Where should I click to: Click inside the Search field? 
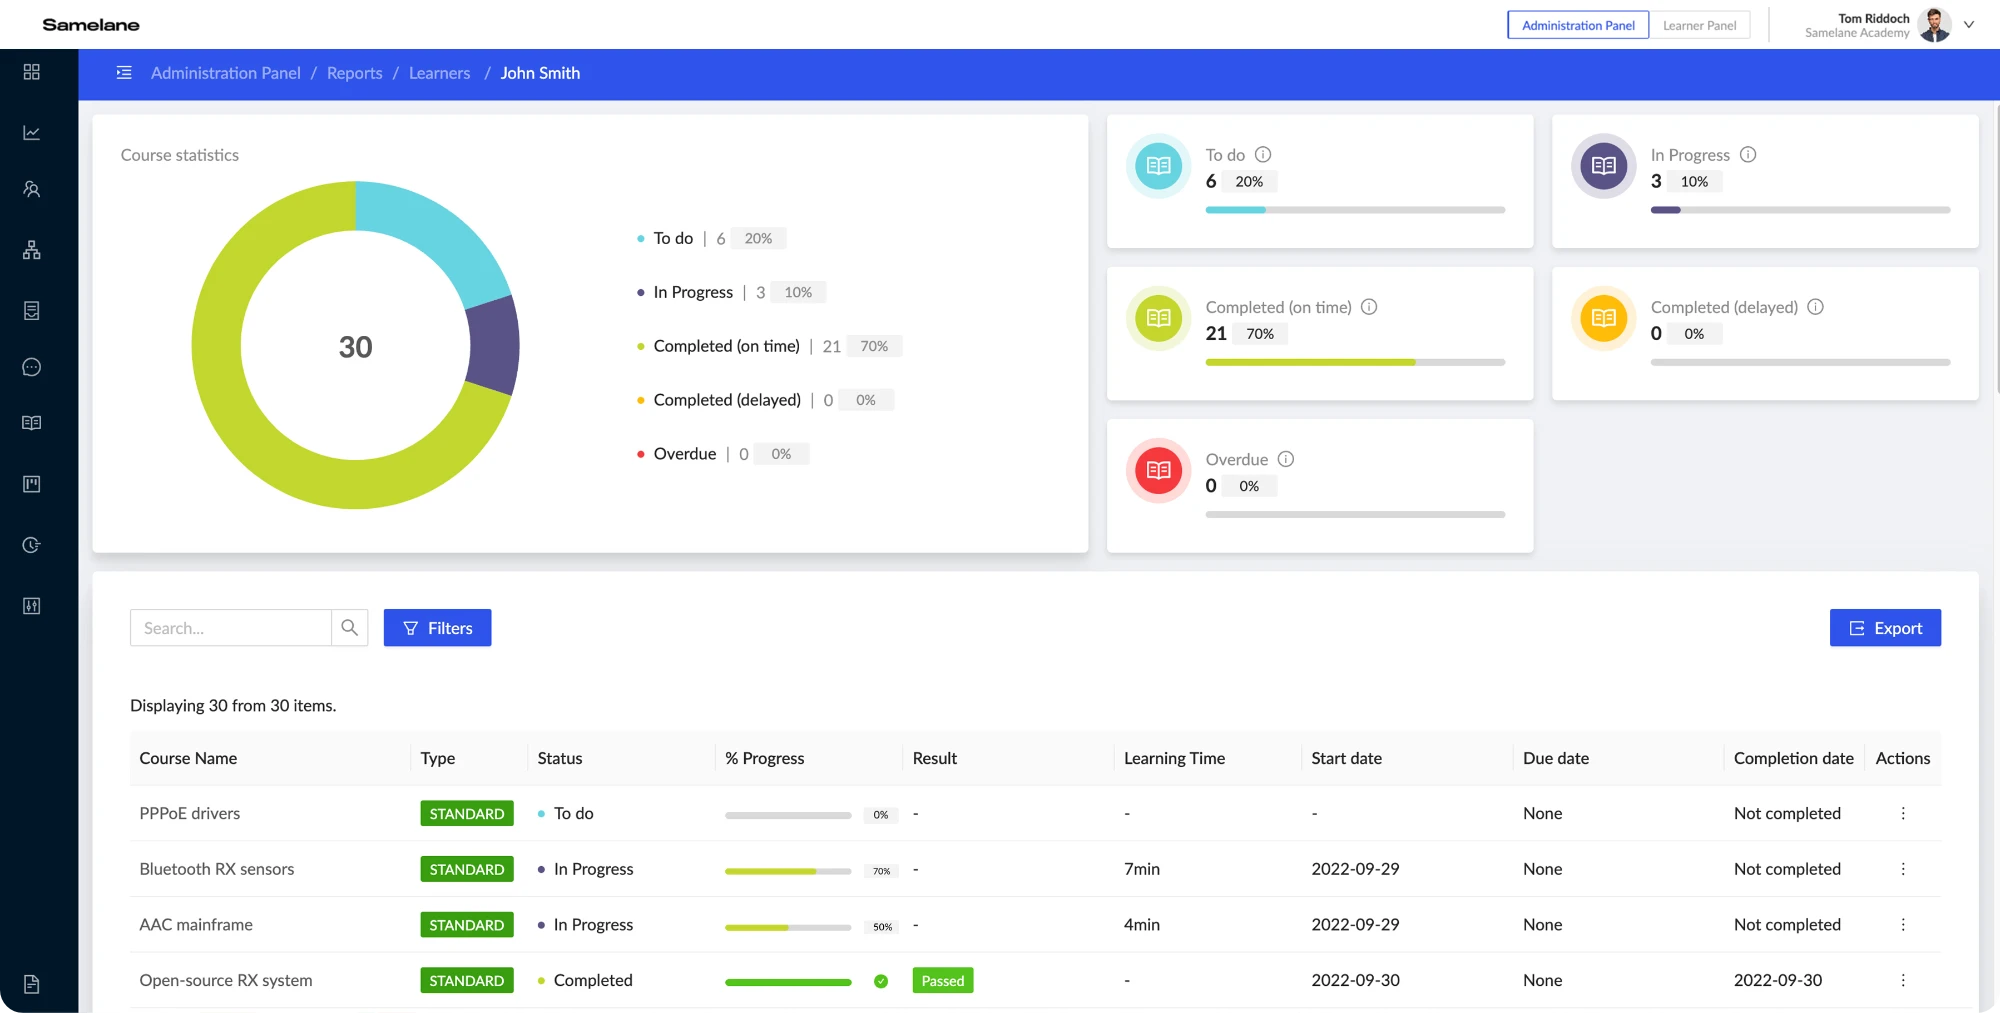[230, 627]
